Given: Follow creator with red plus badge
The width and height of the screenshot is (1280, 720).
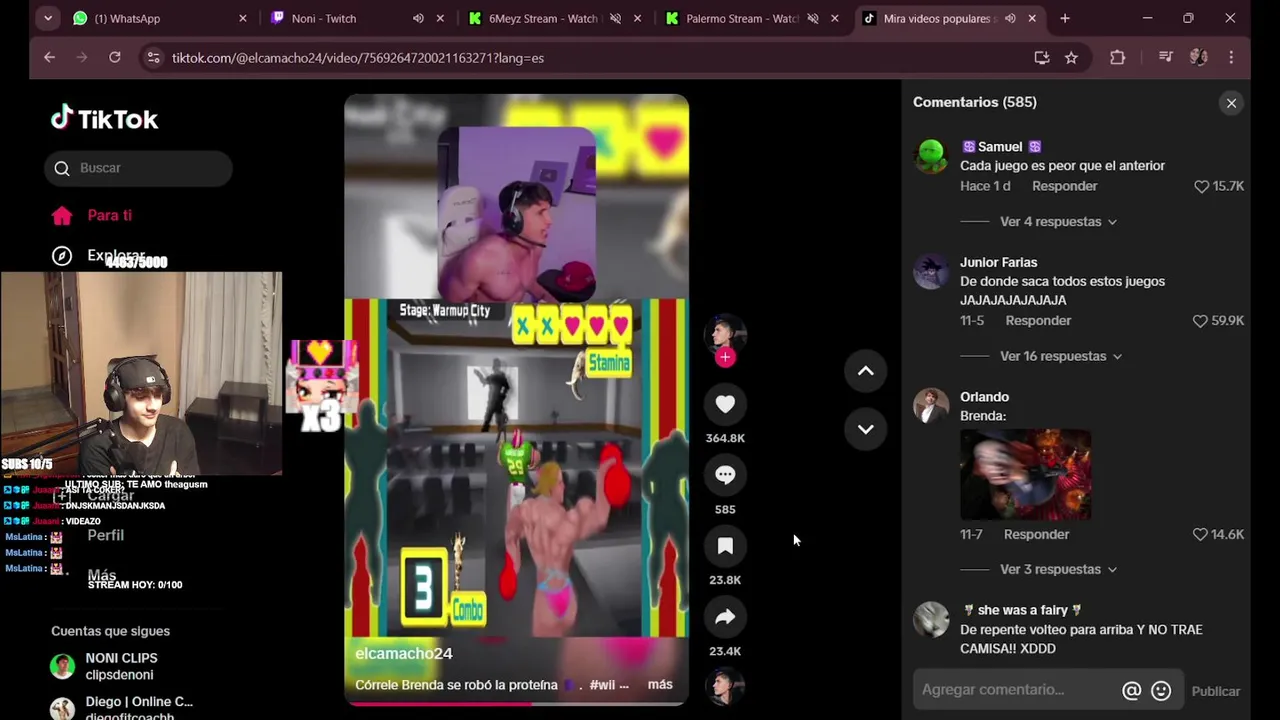Looking at the screenshot, I should tap(725, 357).
